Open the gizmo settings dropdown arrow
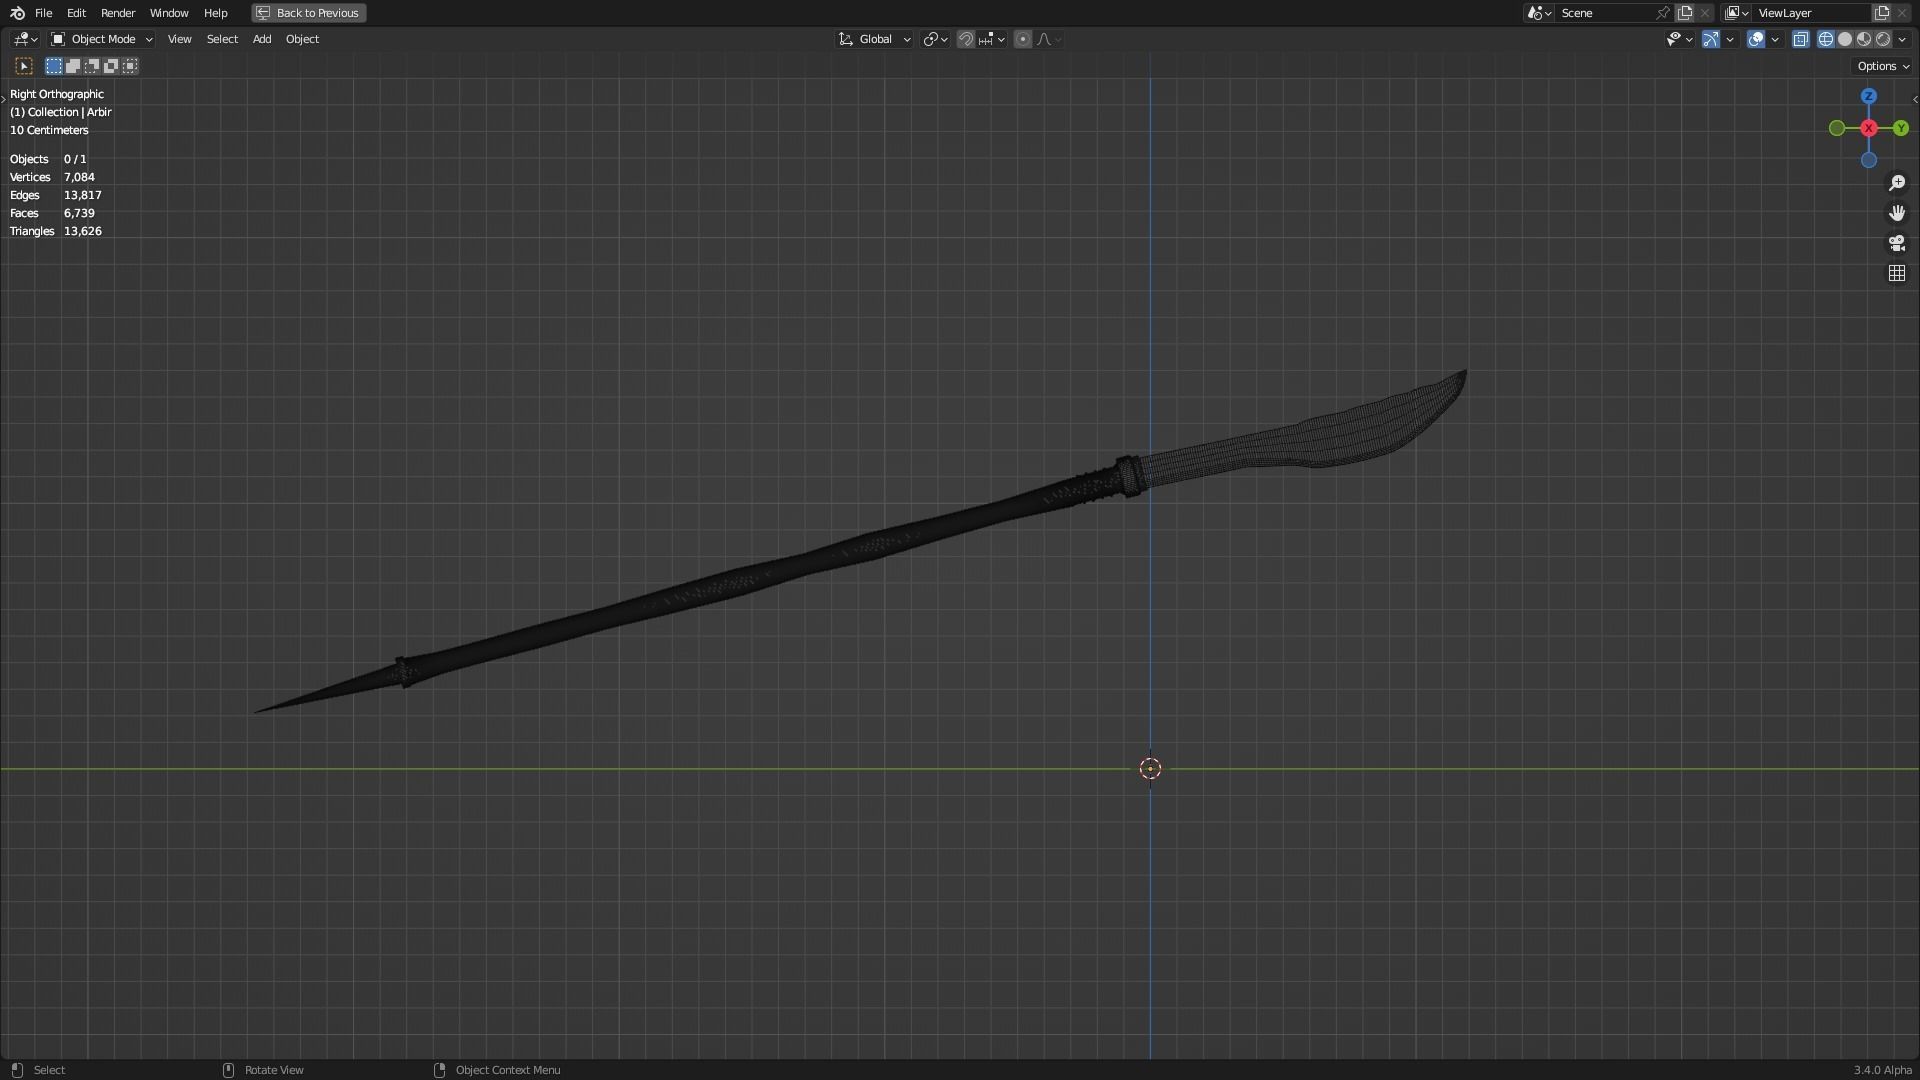Screen dimensions: 1920x1080 click(x=1730, y=39)
